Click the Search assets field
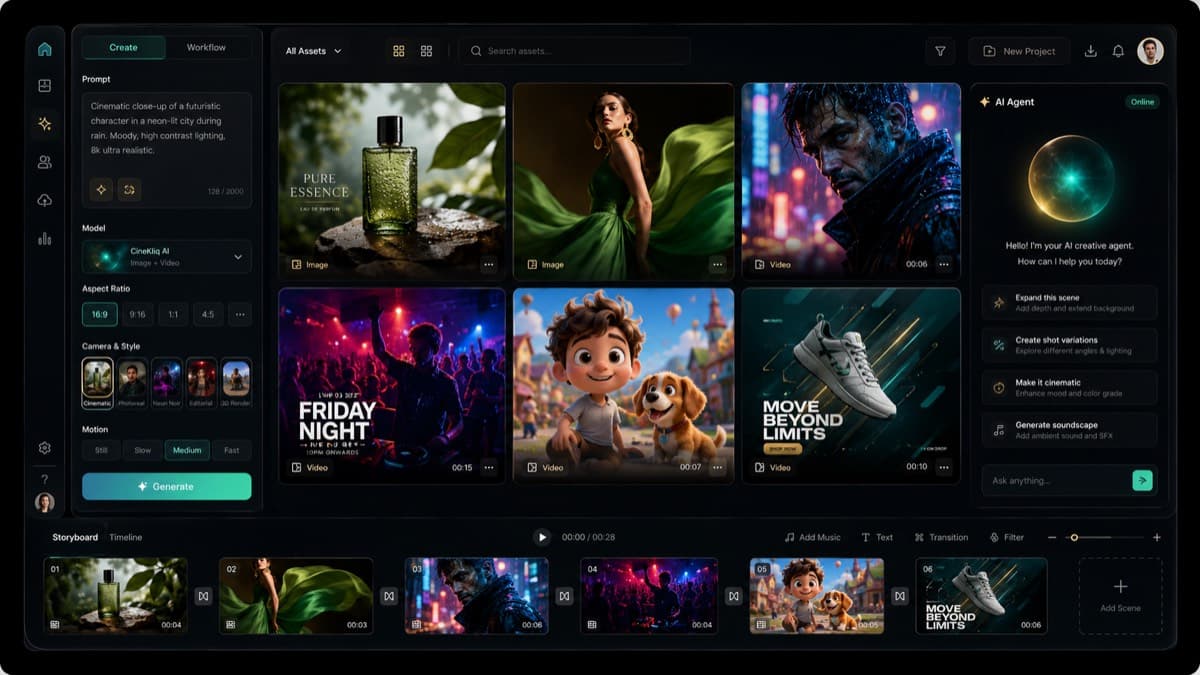Image resolution: width=1200 pixels, height=675 pixels. click(575, 51)
